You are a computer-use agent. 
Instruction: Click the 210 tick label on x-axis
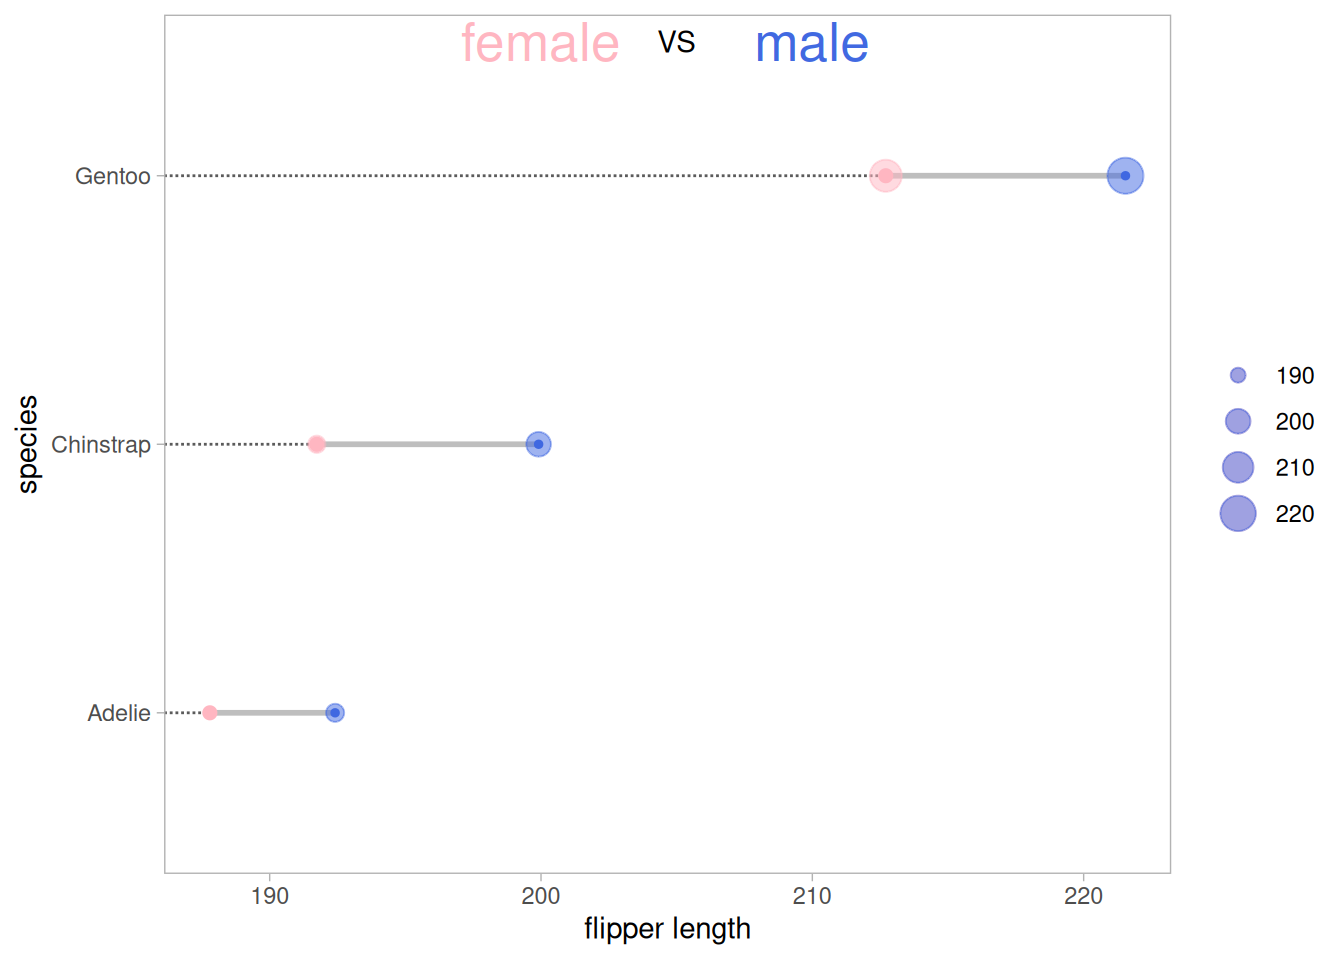click(x=811, y=896)
